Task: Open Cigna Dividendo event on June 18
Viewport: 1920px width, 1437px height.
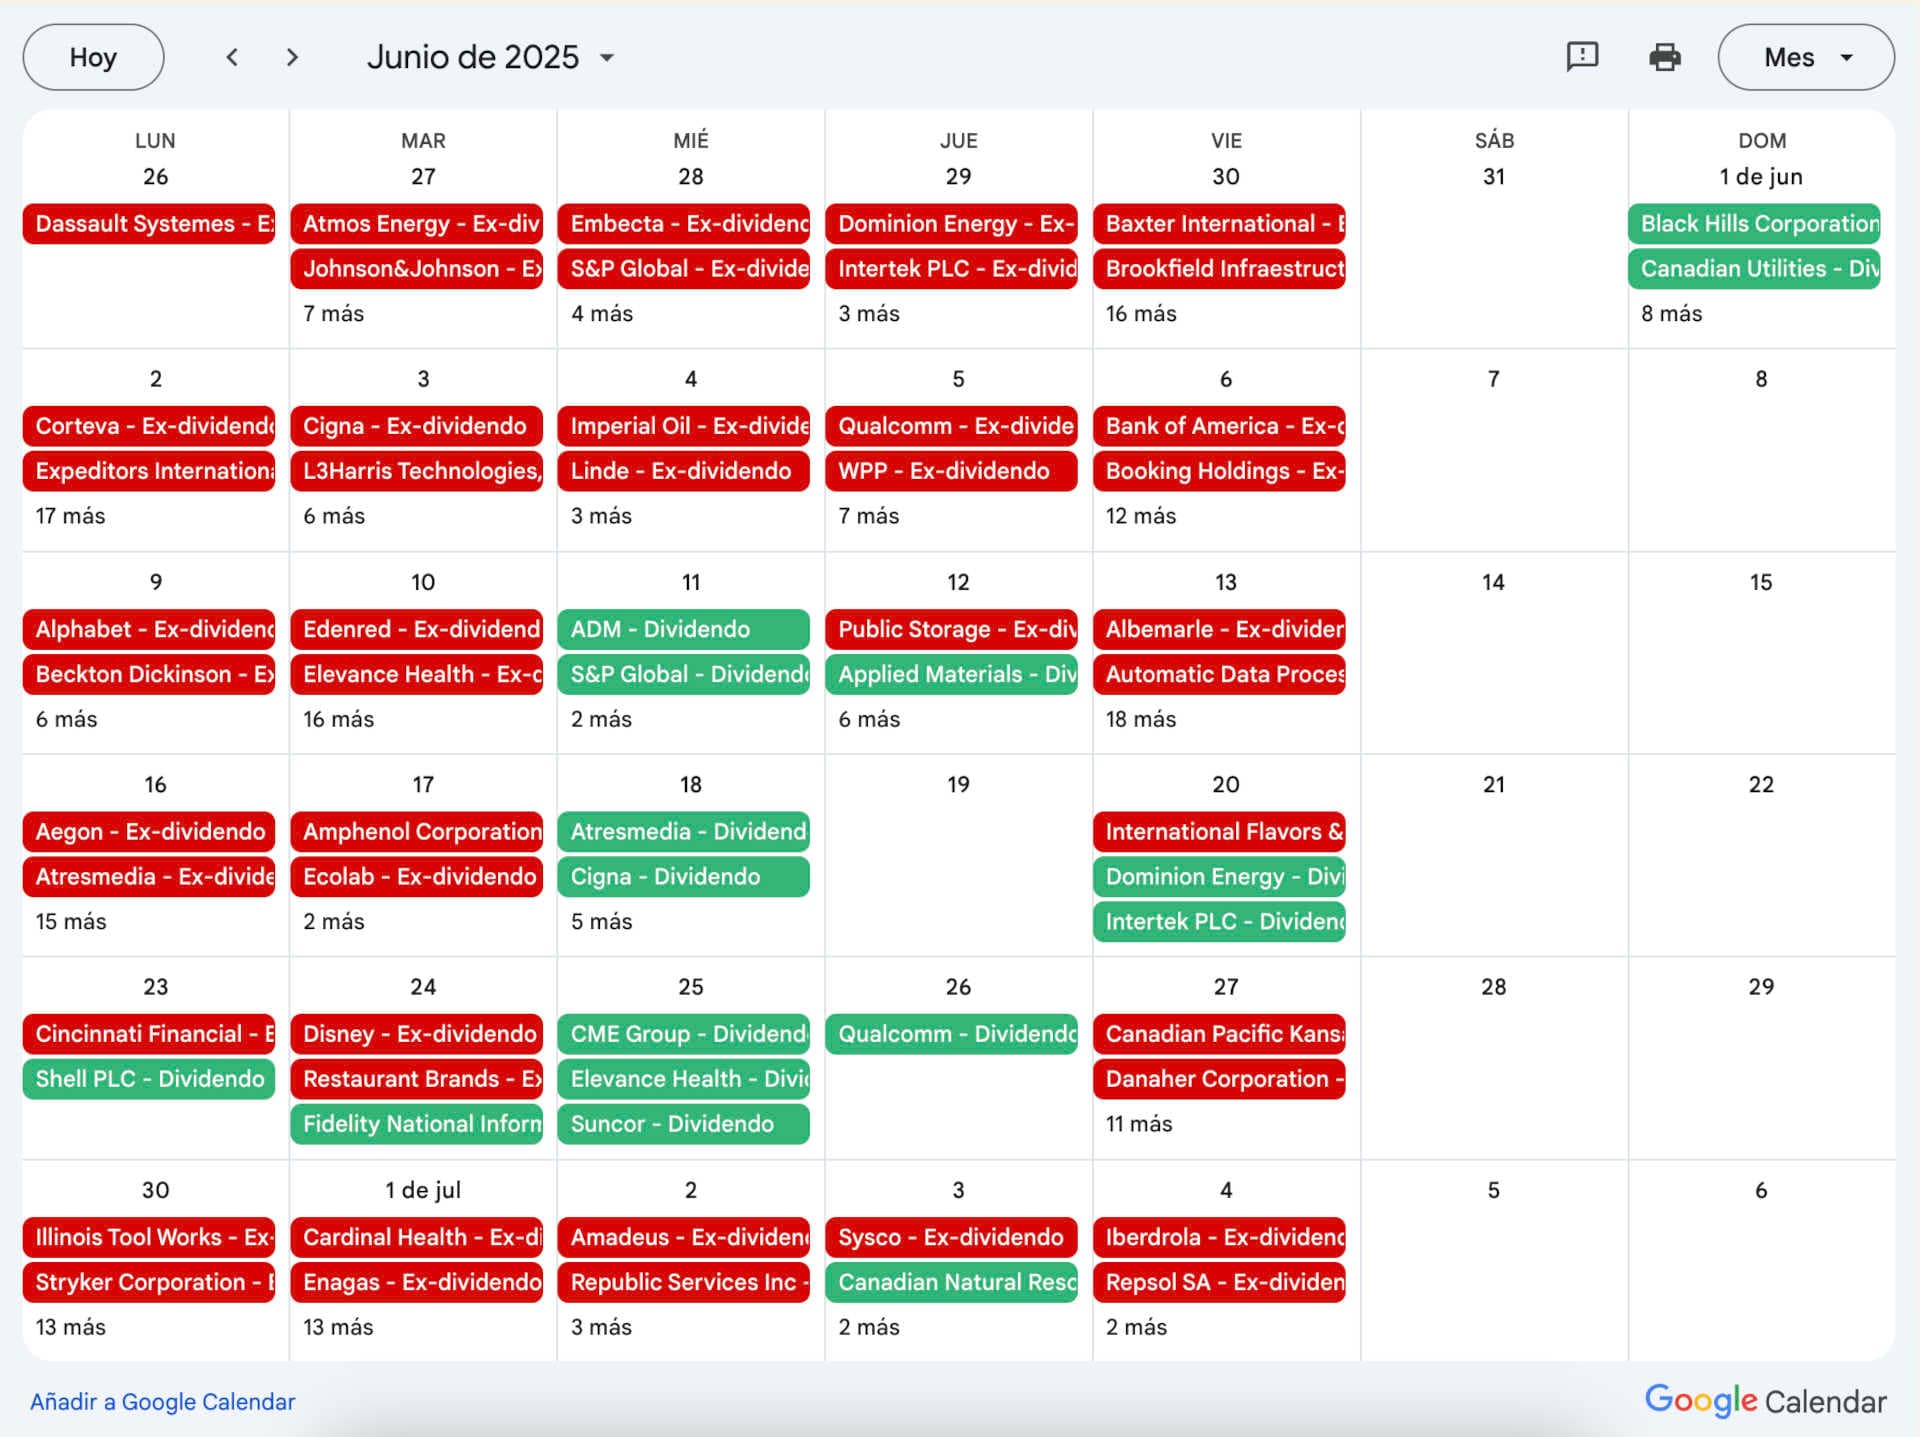Action: coord(684,877)
